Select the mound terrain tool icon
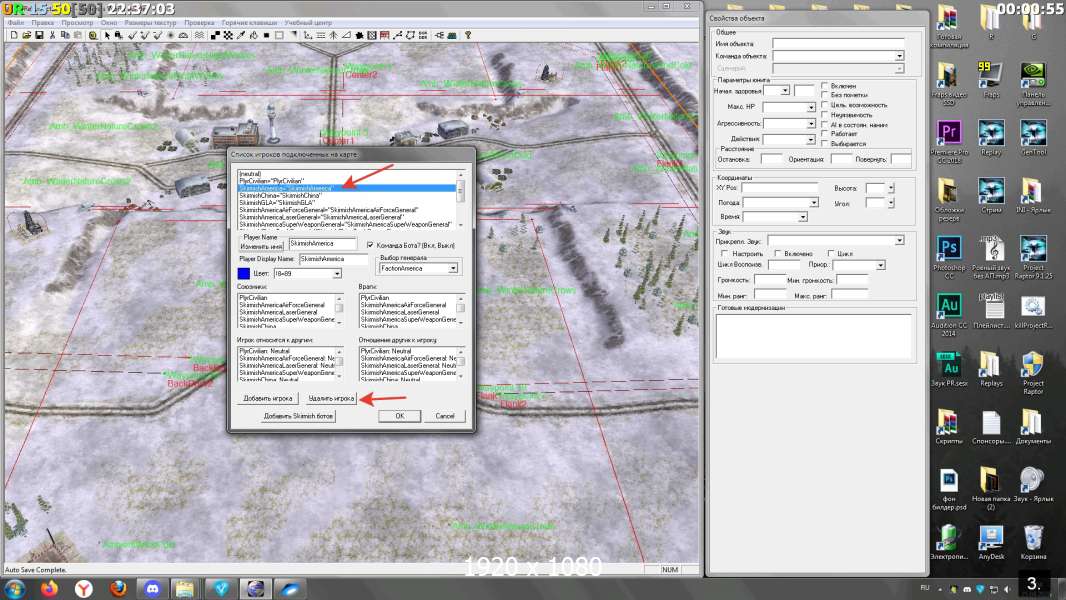 (x=183, y=35)
